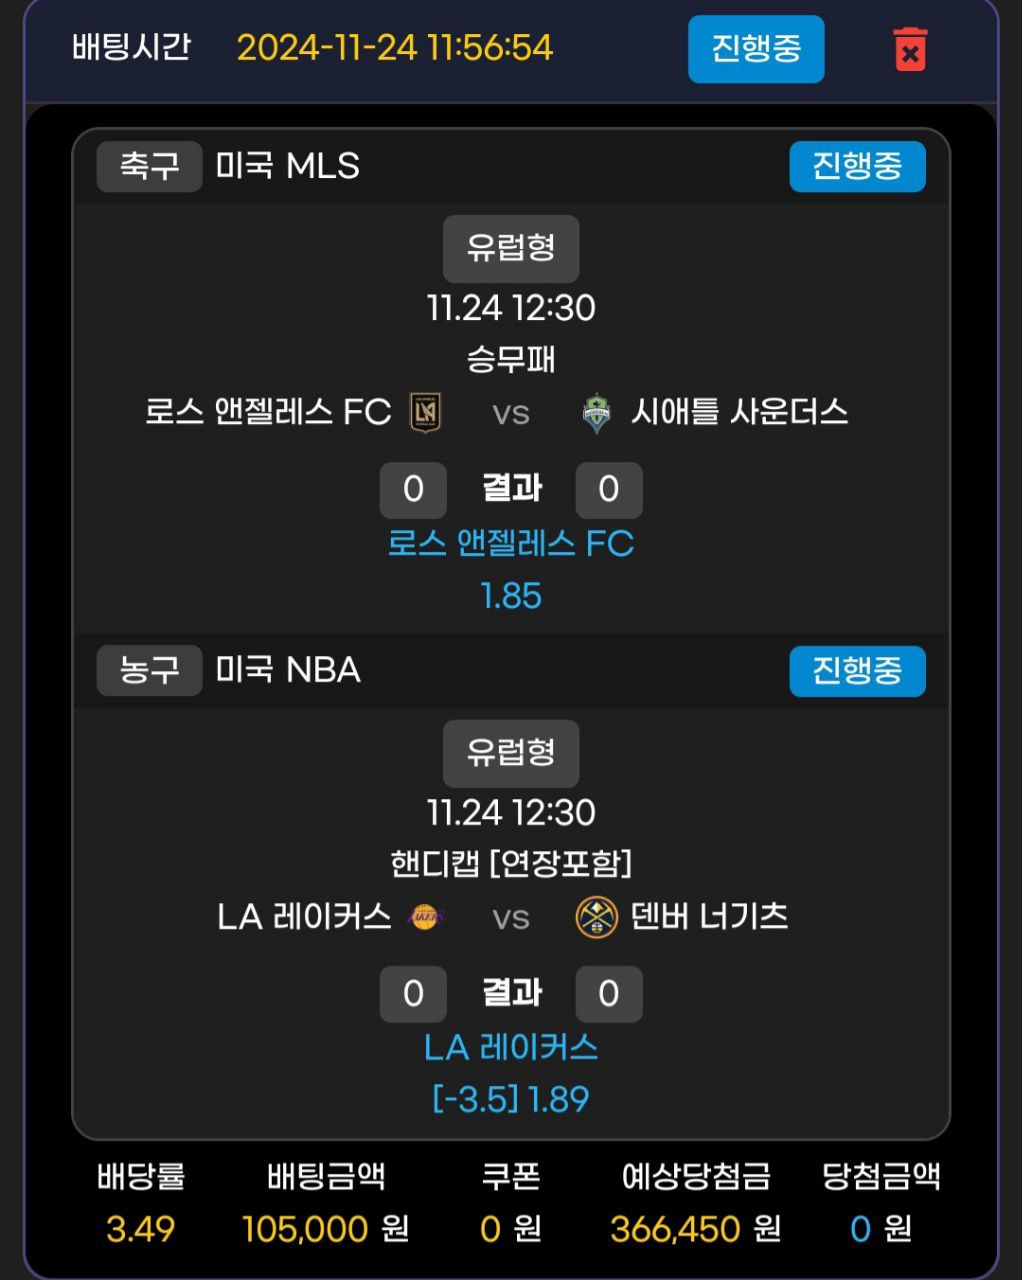Delete the bet slip with trash icon
Screen dimensions: 1022x1280
pyautogui.click(x=909, y=49)
